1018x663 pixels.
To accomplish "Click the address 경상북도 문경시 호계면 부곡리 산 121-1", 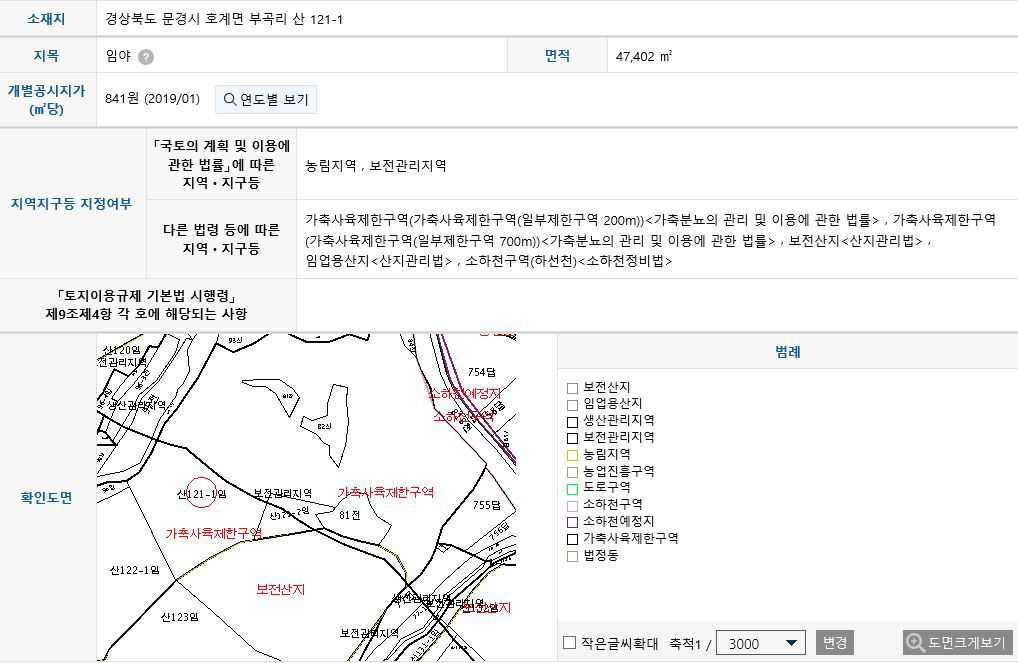I will pyautogui.click(x=224, y=19).
